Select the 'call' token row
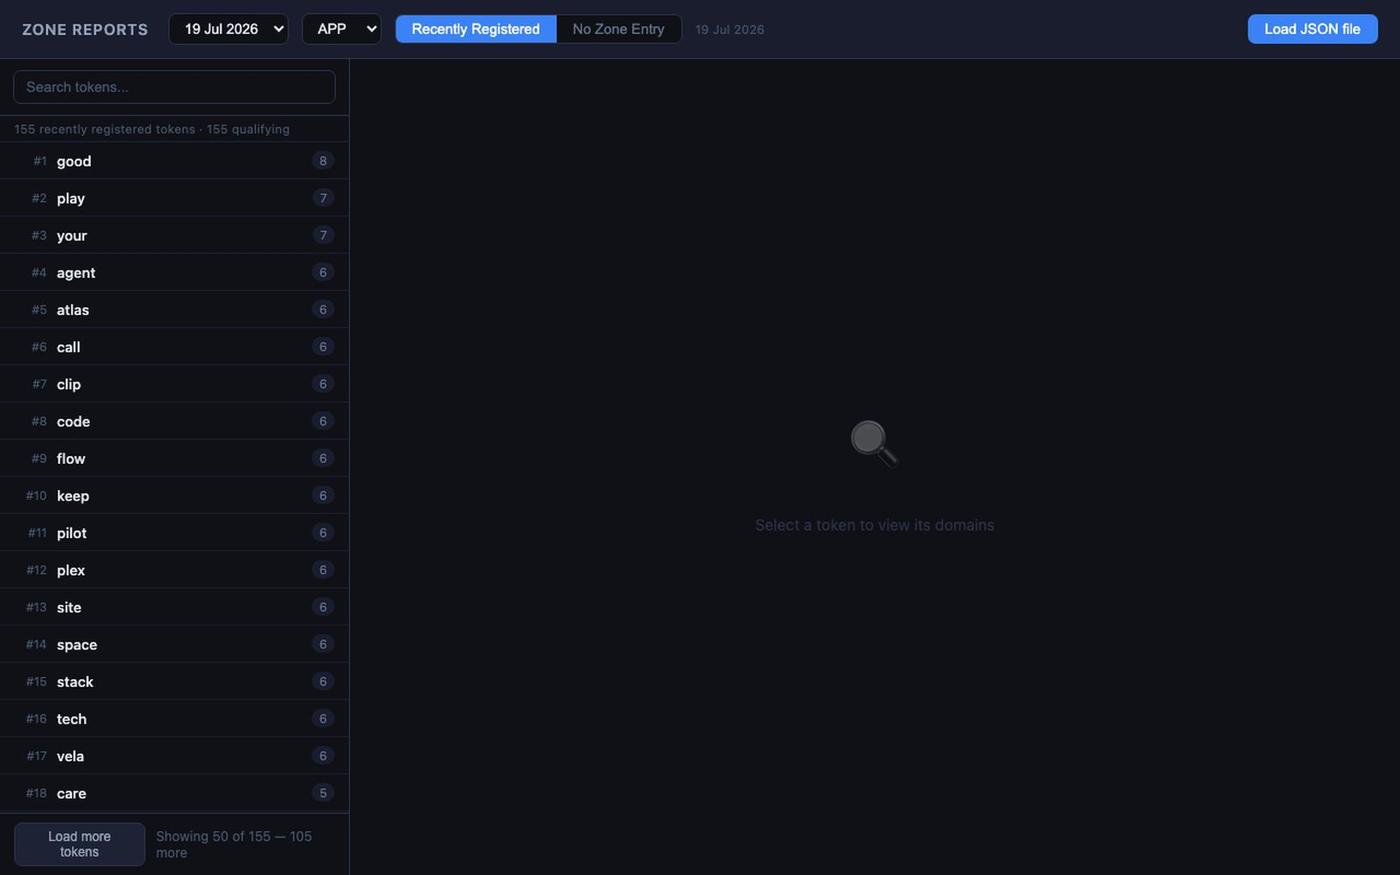The image size is (1400, 875). tap(174, 347)
